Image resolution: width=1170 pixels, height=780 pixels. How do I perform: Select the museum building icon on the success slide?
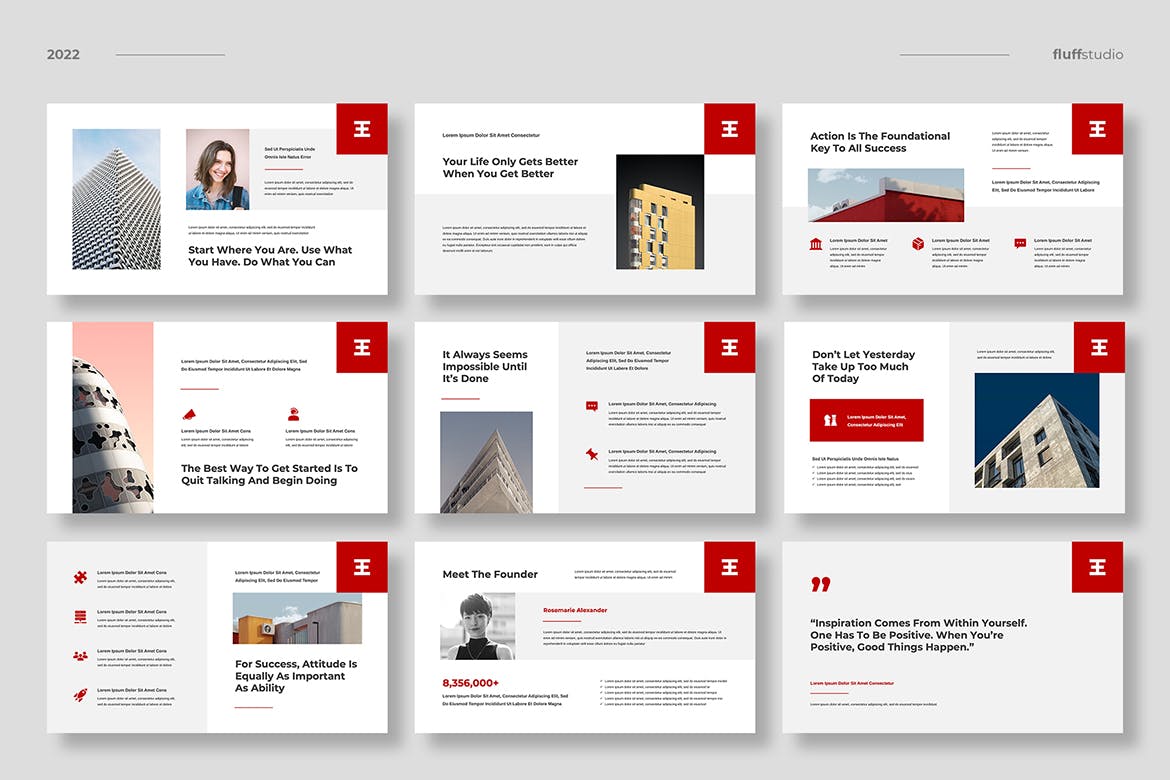(815, 242)
